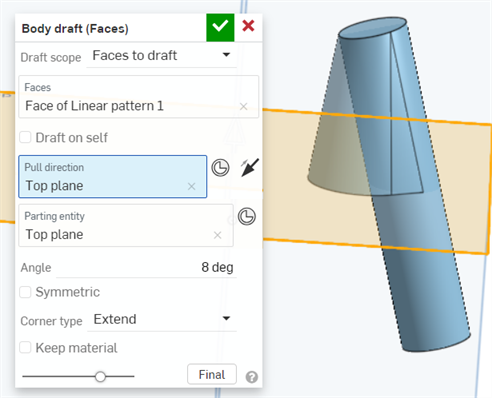Clear Top plane from Pull direction
Image resolution: width=492 pixels, height=398 pixels.
191,186
